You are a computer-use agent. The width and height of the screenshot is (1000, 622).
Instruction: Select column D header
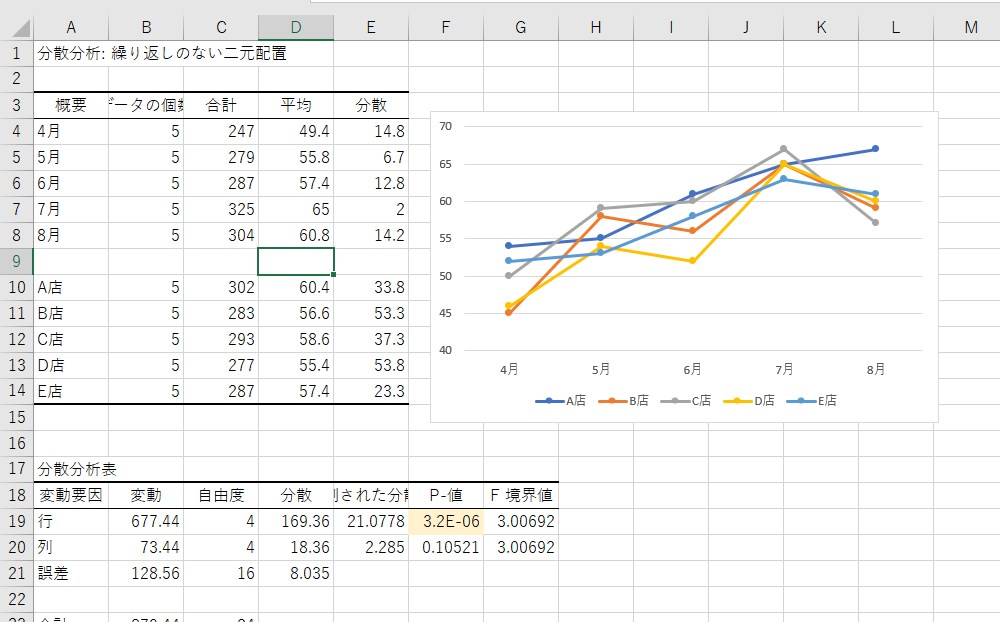(296, 27)
